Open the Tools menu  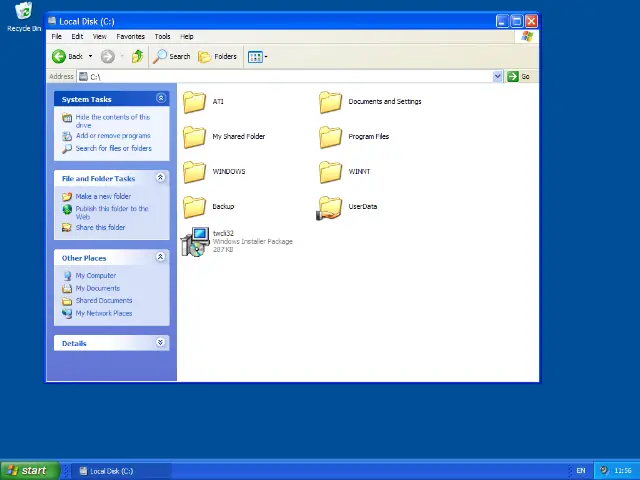(162, 36)
